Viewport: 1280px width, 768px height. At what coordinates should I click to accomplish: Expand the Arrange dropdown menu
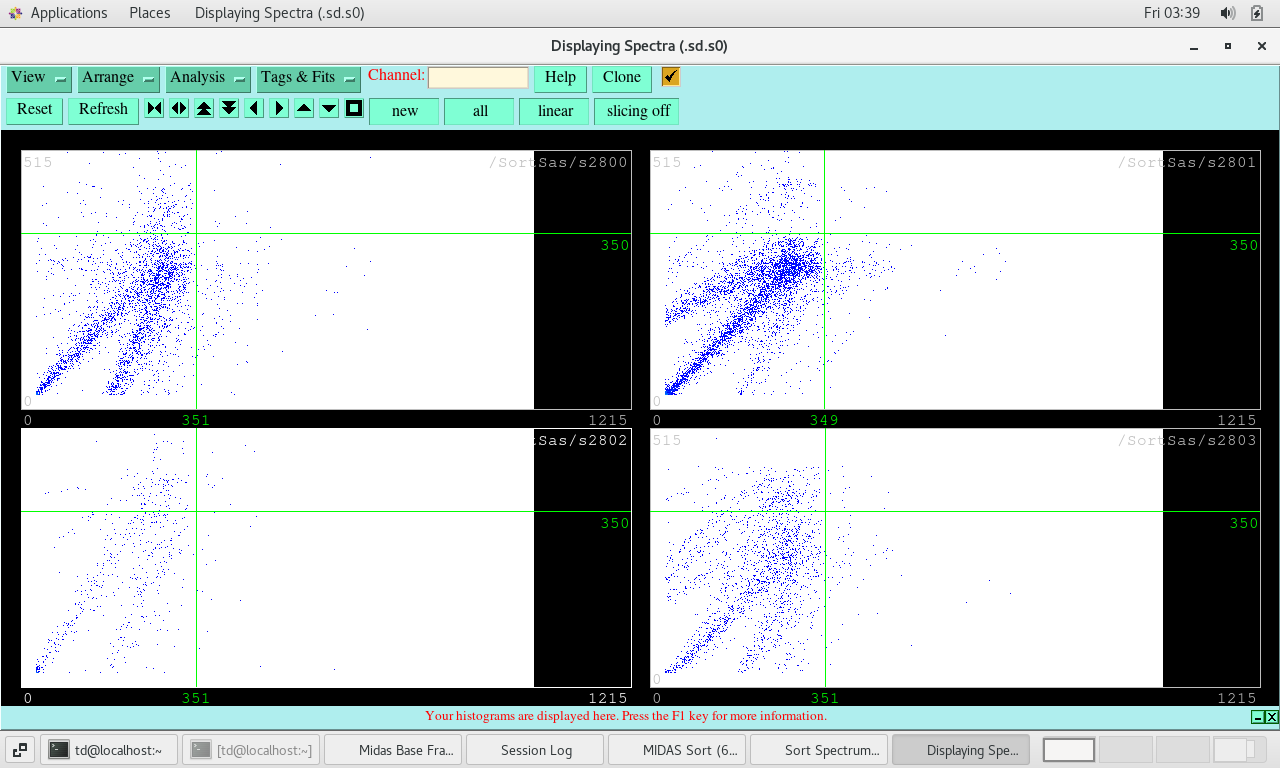118,78
